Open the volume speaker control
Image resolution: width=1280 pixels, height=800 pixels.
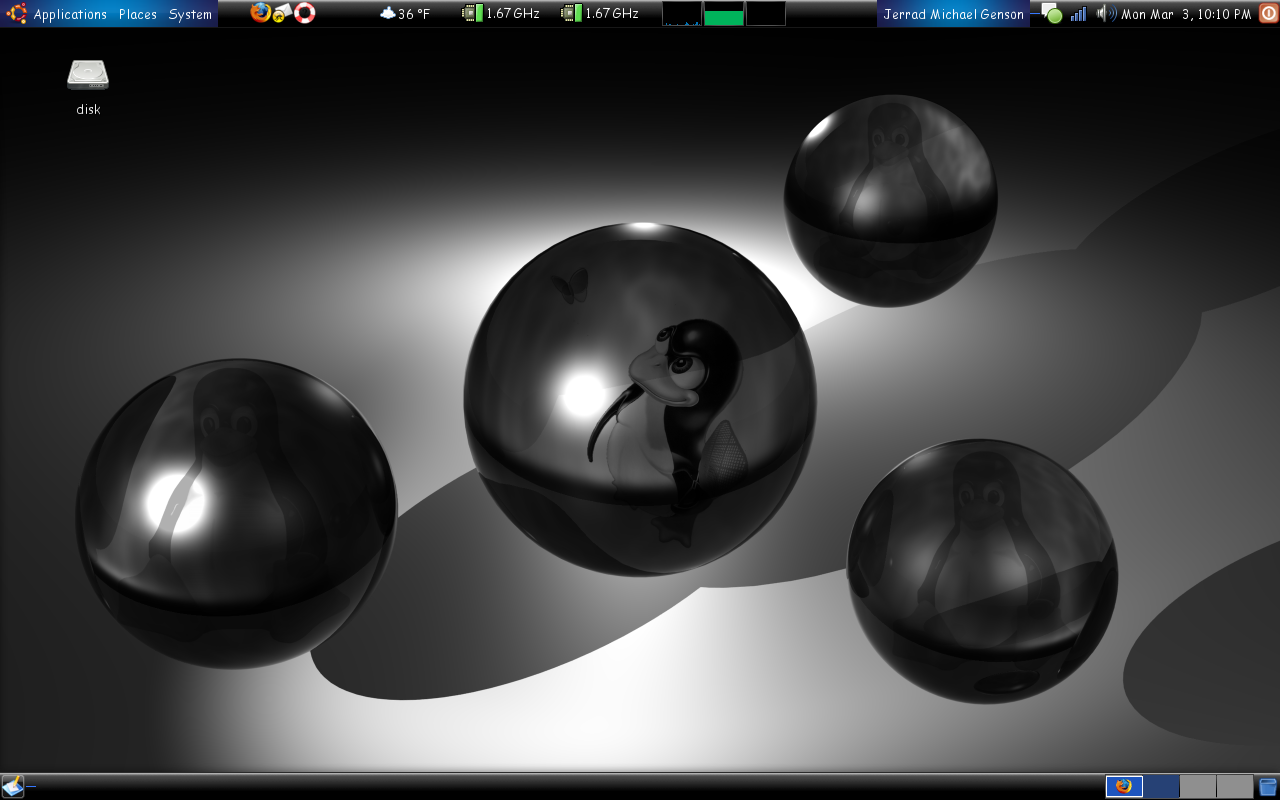tap(1105, 14)
